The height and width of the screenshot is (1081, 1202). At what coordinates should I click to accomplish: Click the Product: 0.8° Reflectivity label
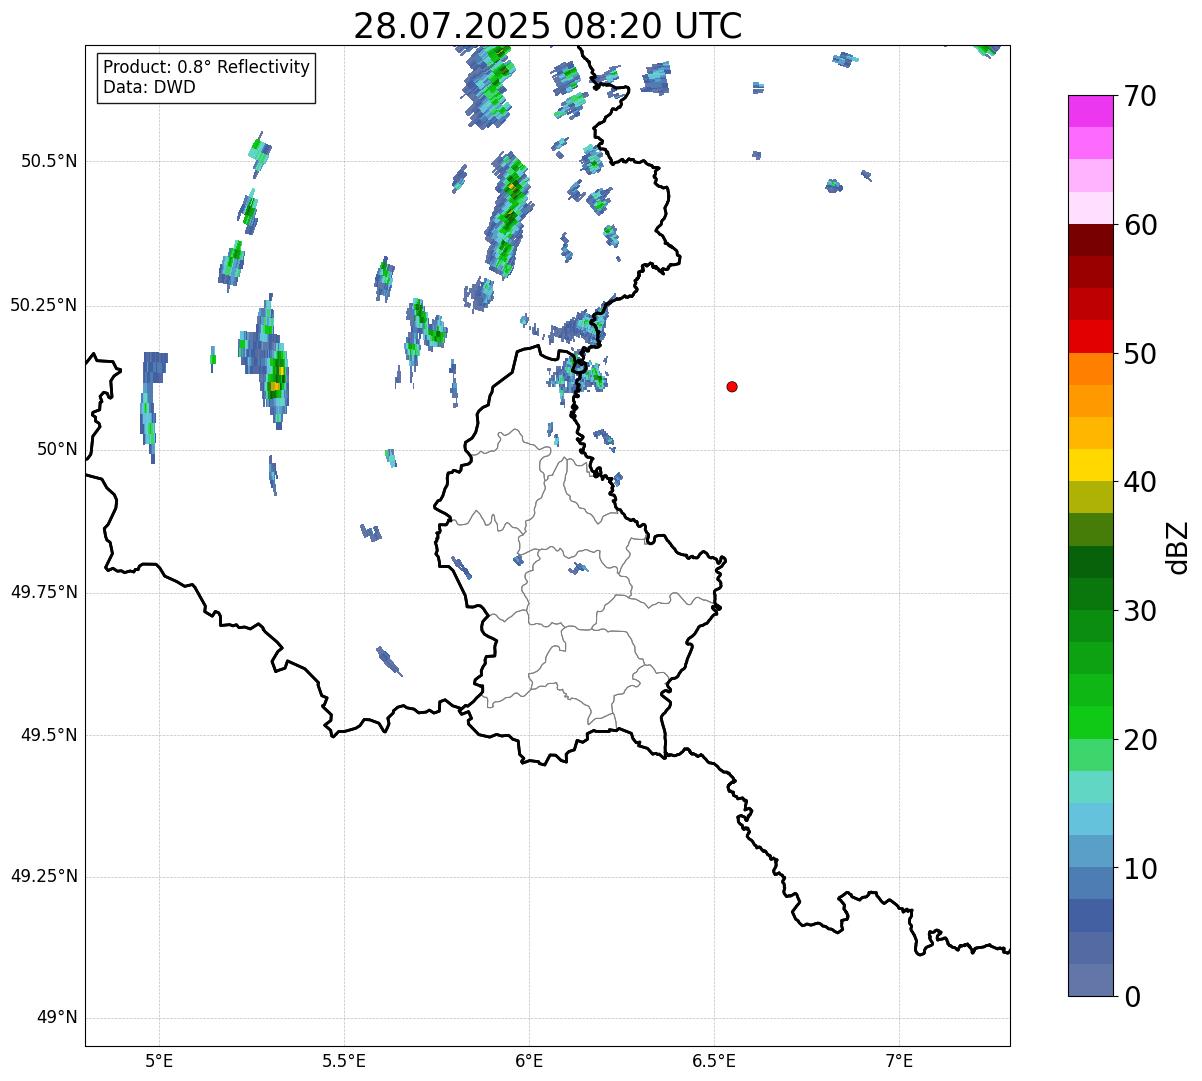click(x=207, y=67)
